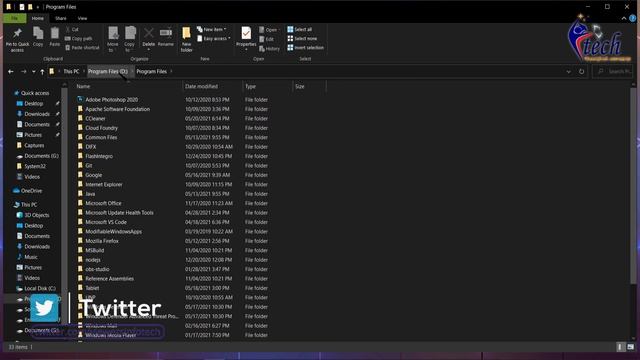Image resolution: width=640 pixels, height=360 pixels.
Task: Click Select all in ribbon
Action: click(x=300, y=29)
